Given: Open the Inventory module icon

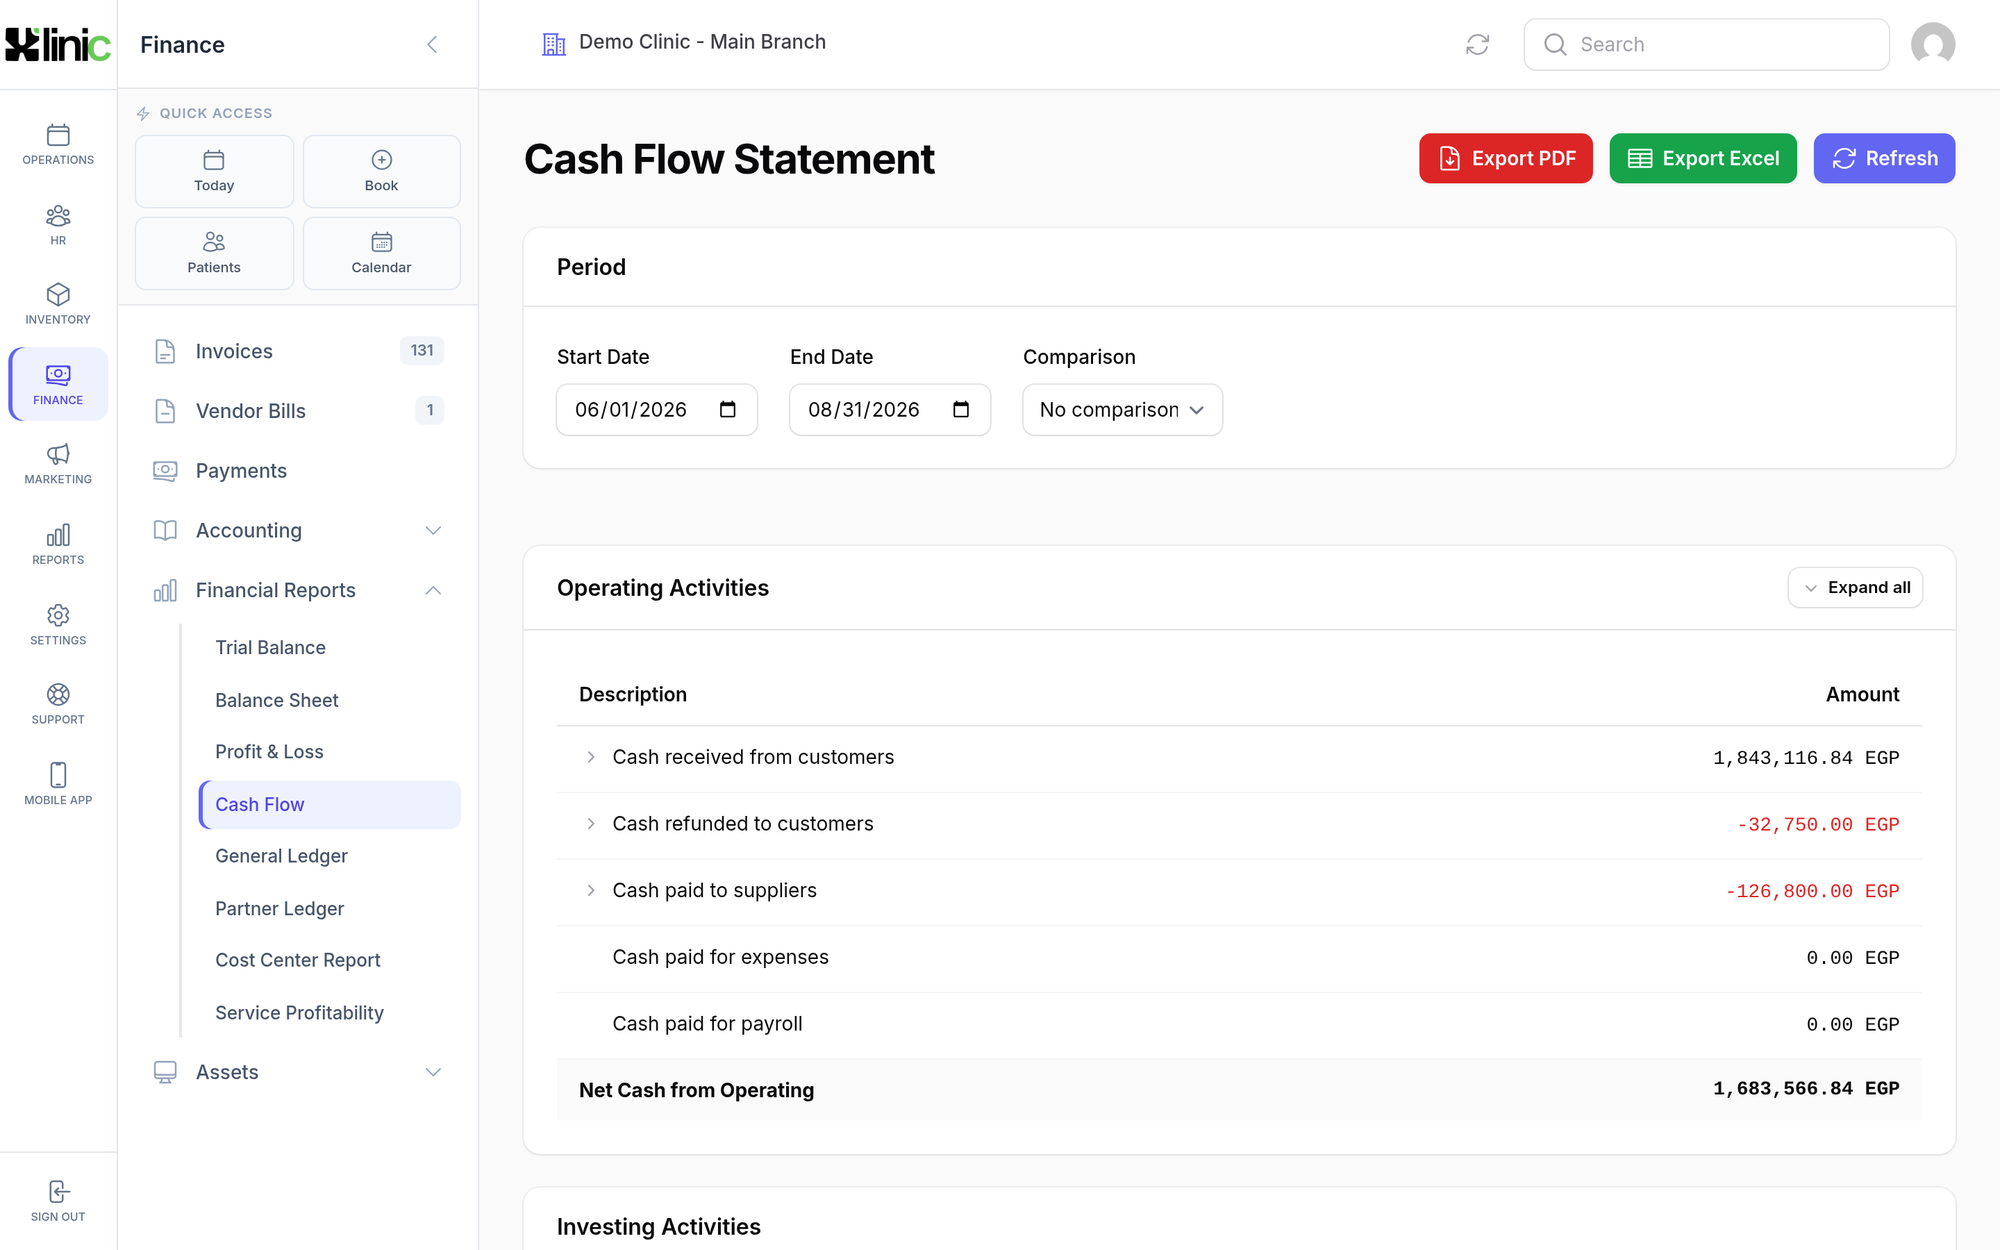Looking at the screenshot, I should click(x=58, y=295).
